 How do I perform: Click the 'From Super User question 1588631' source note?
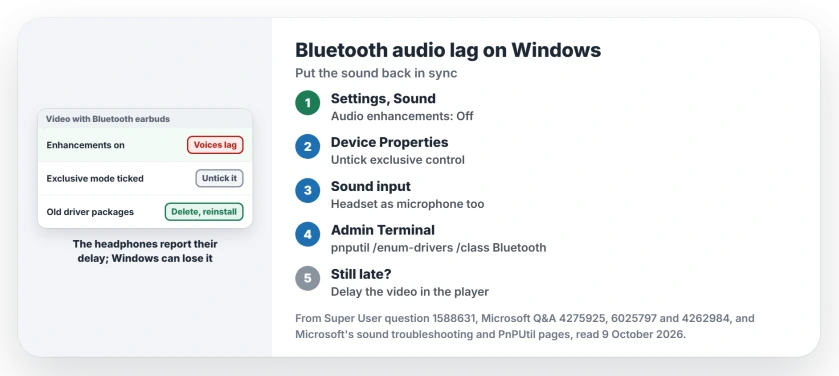click(524, 326)
